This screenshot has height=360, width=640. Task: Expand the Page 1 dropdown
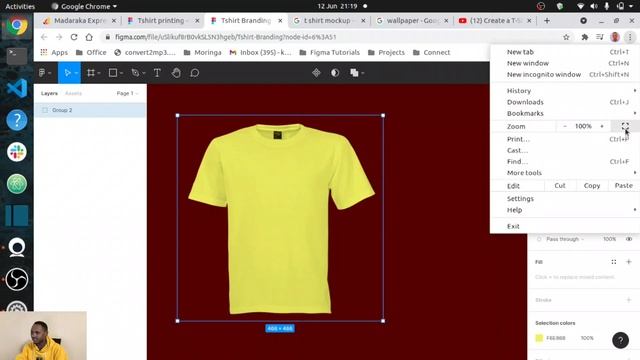127,93
